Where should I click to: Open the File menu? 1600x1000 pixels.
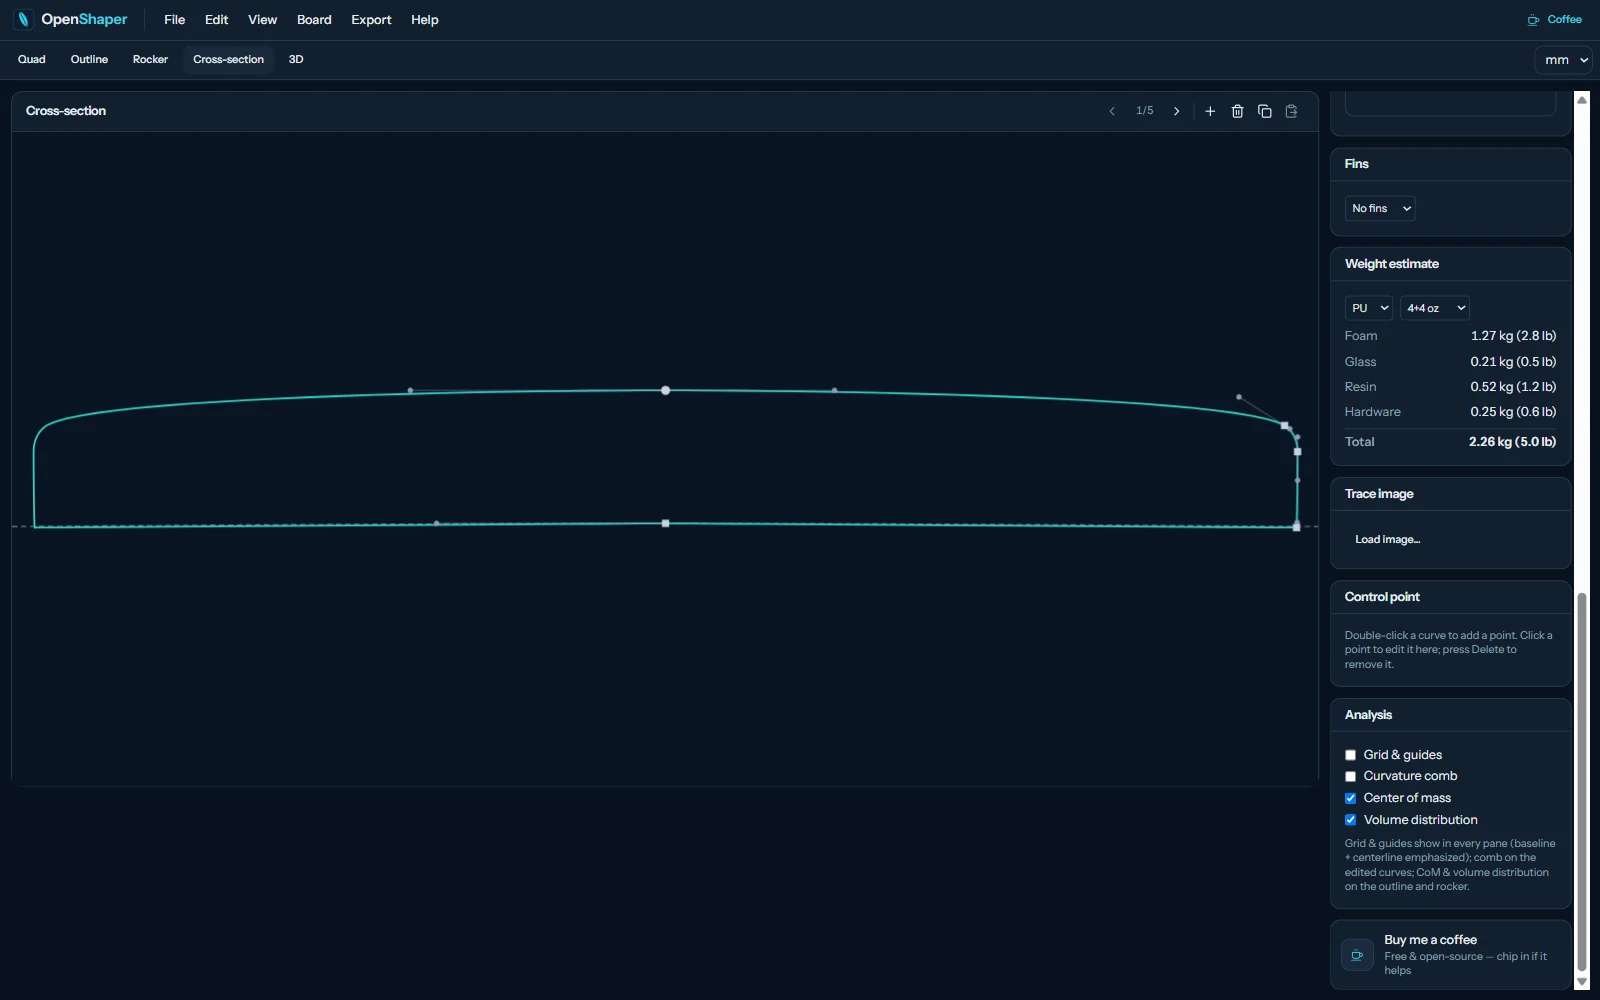click(174, 20)
